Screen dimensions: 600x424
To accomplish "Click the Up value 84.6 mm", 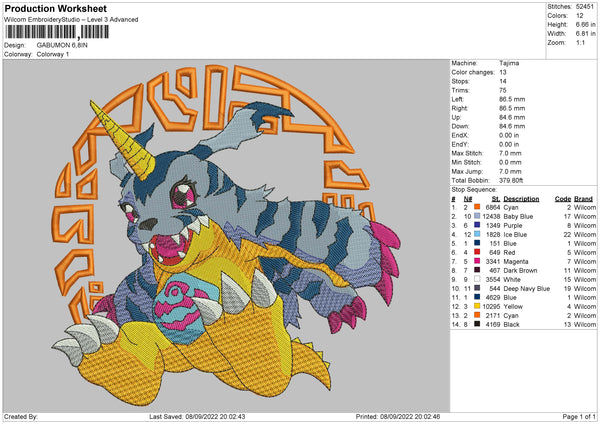I will pyautogui.click(x=512, y=117).
